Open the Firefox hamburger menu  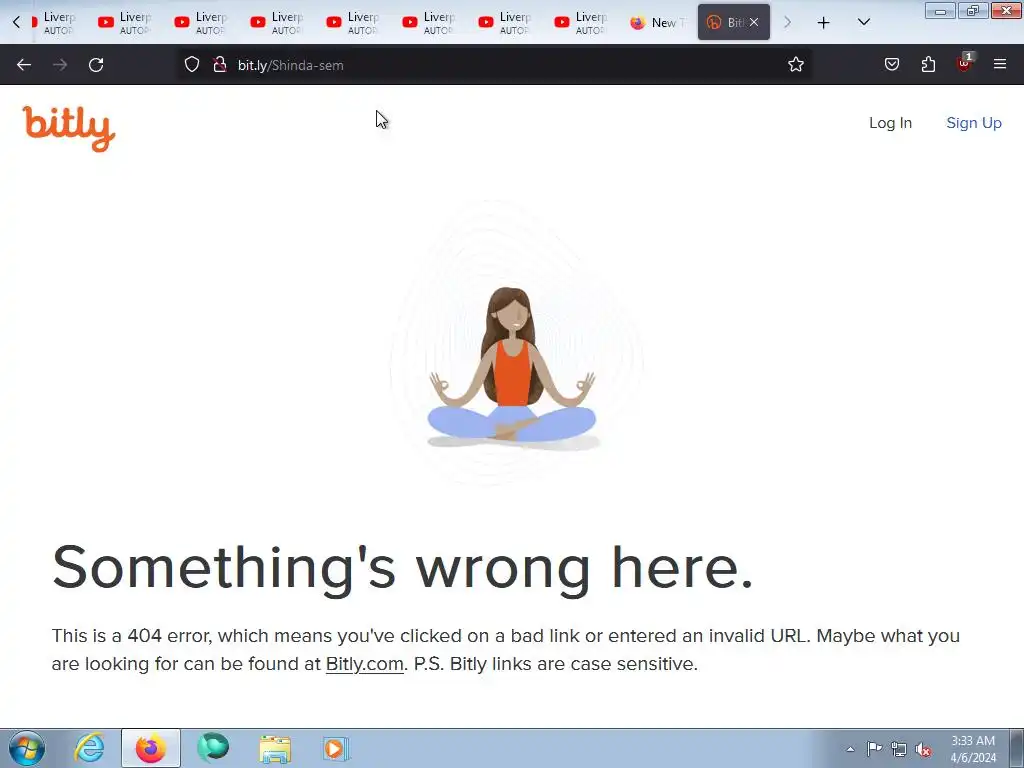[x=1000, y=64]
